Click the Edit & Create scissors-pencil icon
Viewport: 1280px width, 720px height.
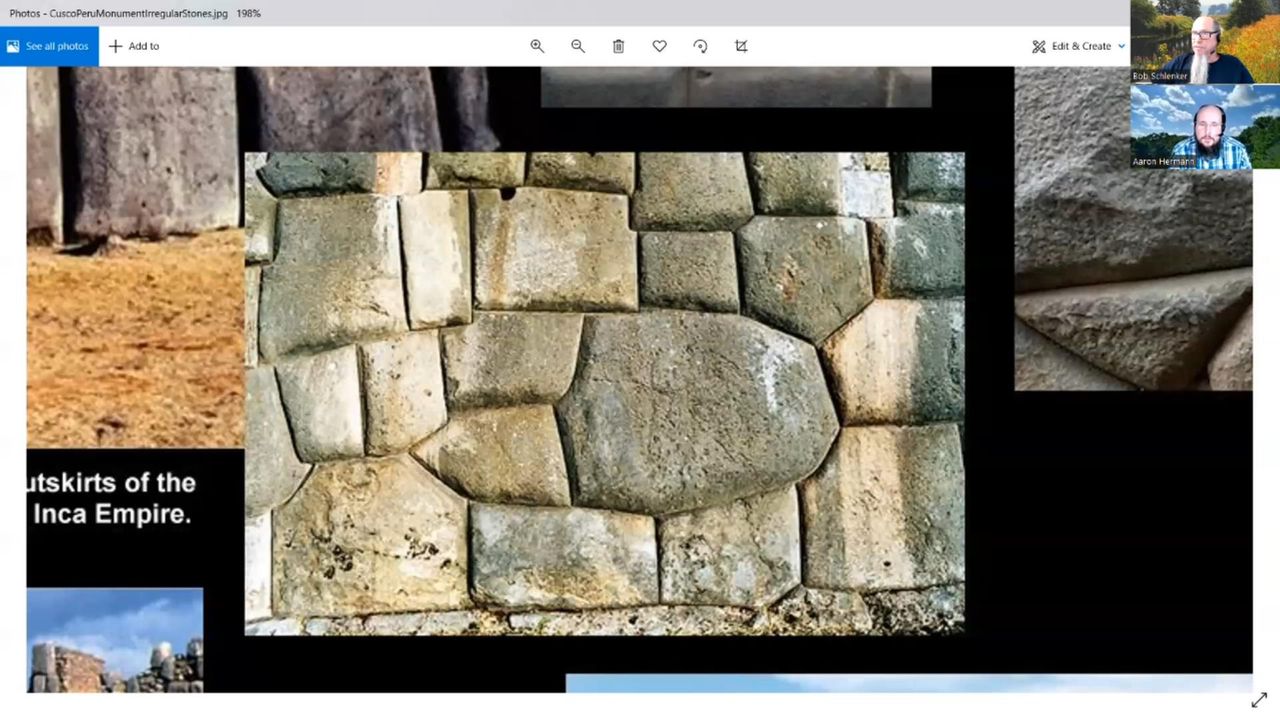coord(1039,46)
